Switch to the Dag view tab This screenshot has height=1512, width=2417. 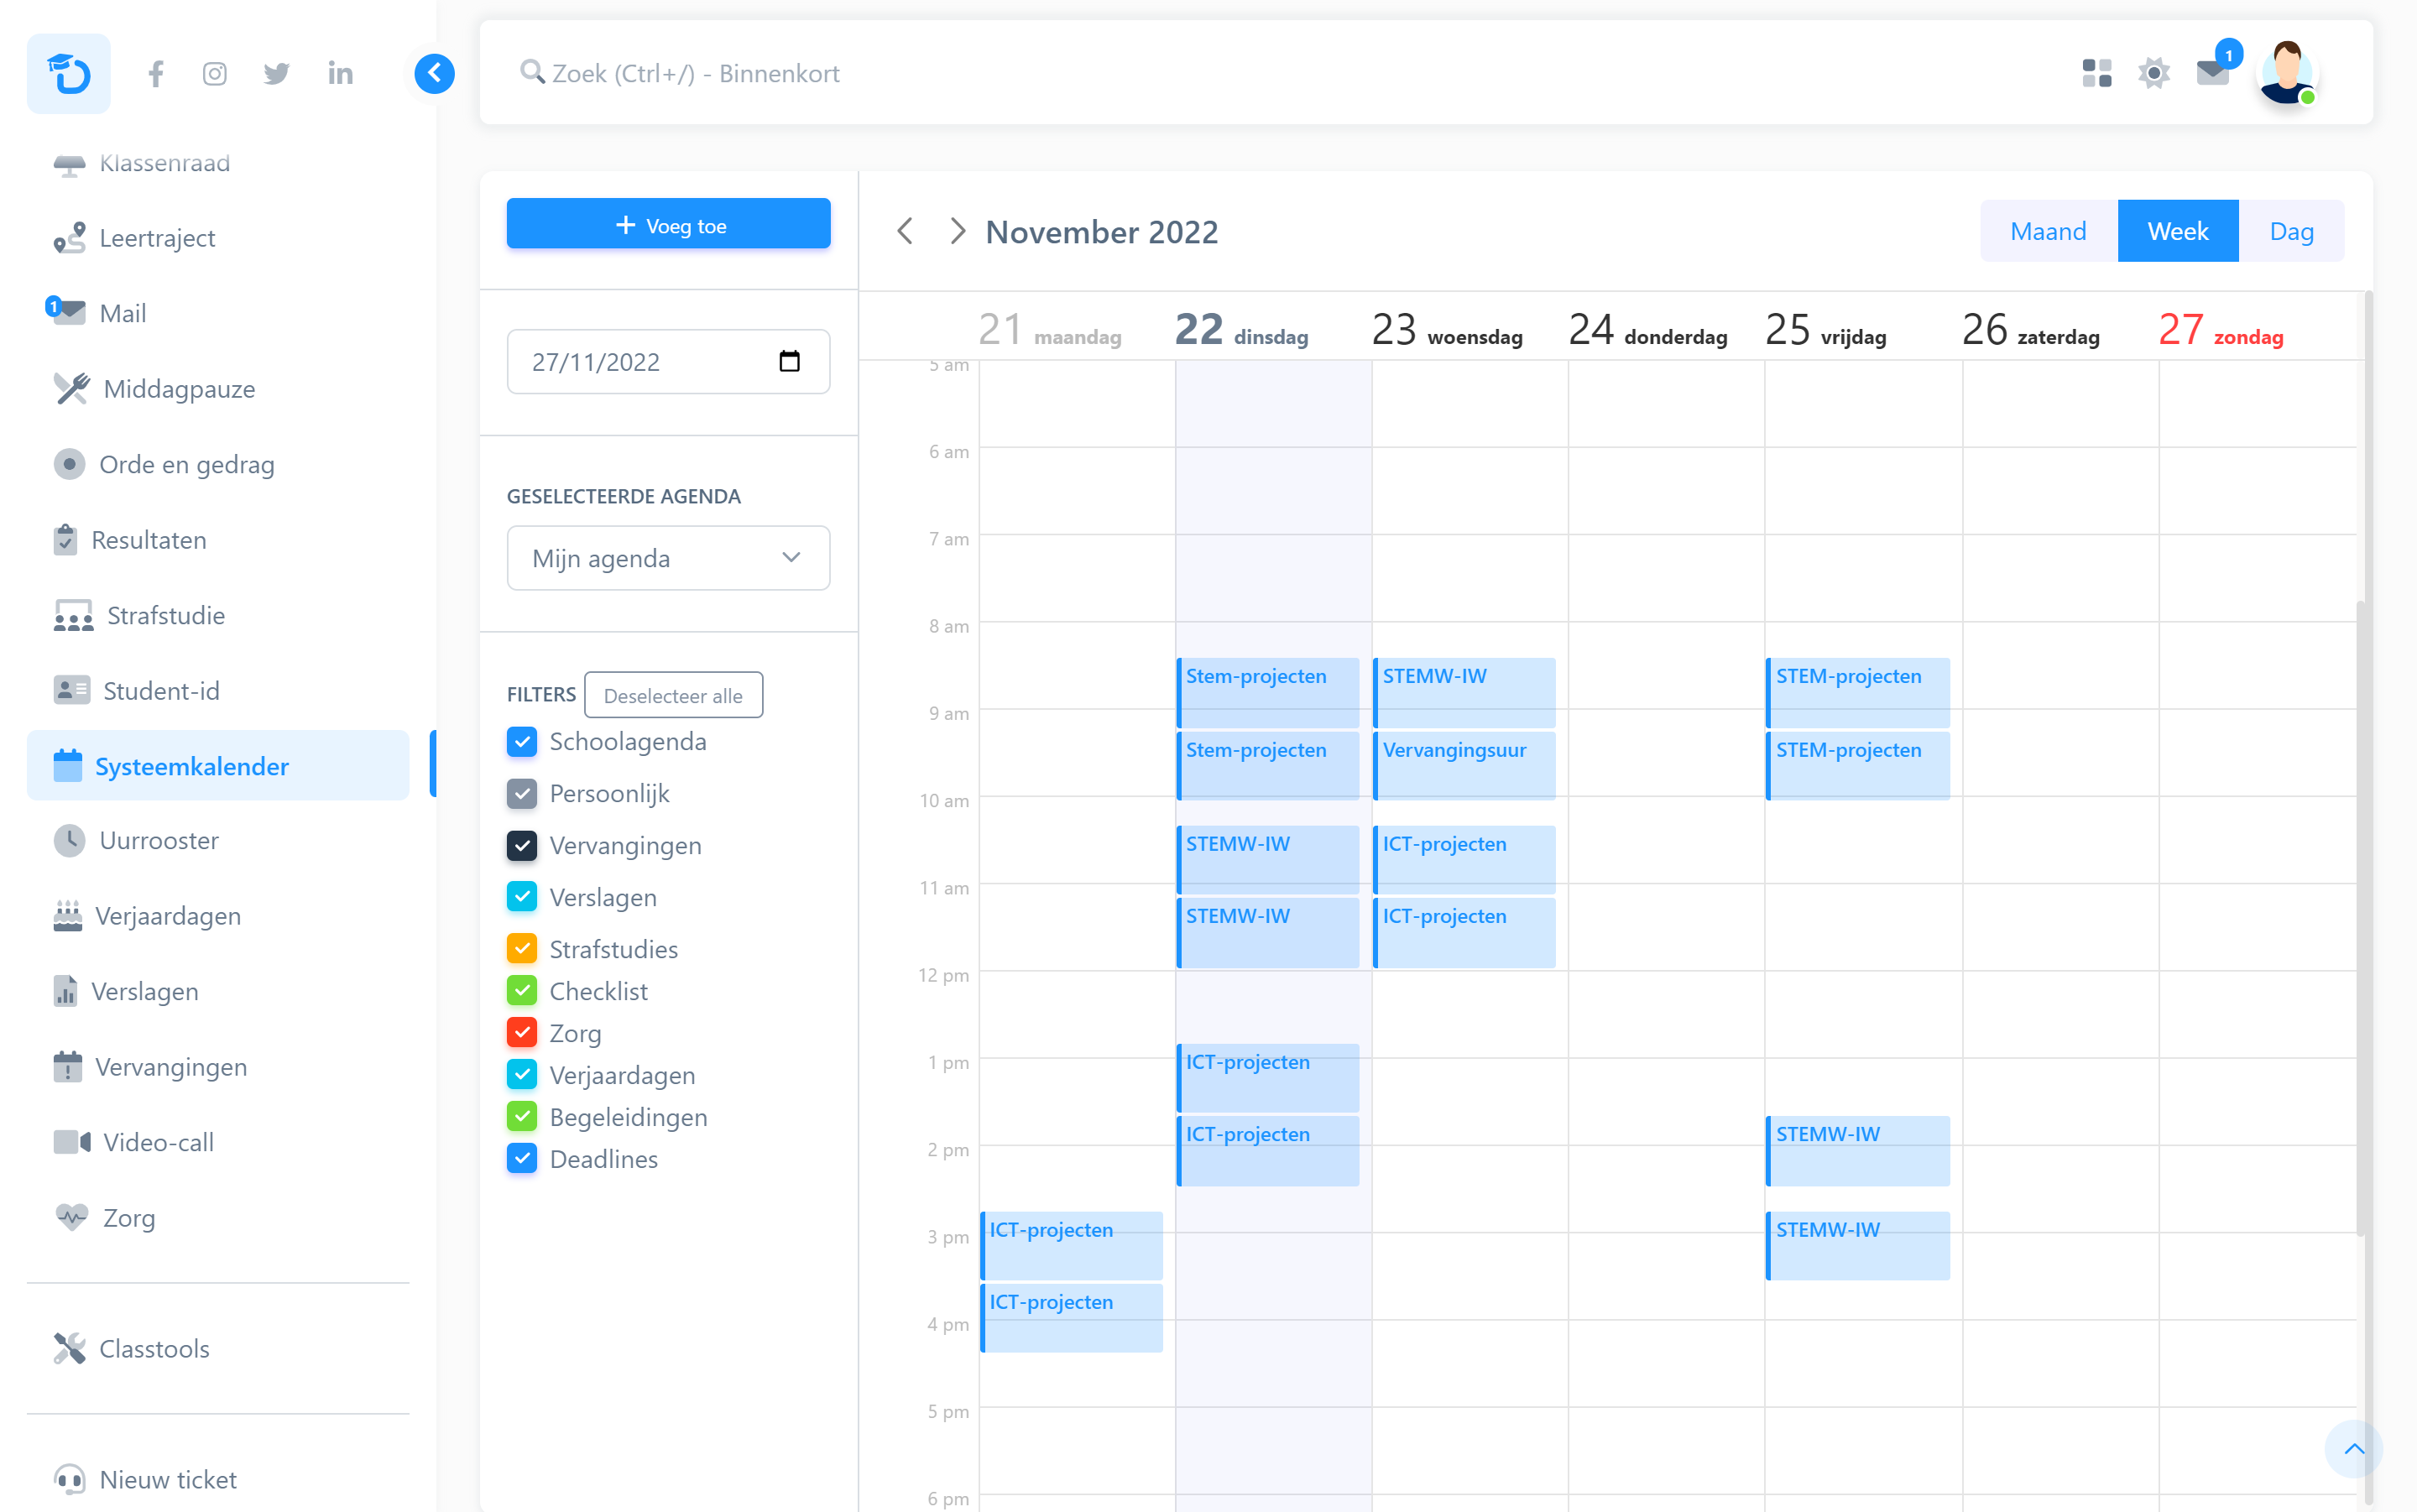tap(2290, 231)
